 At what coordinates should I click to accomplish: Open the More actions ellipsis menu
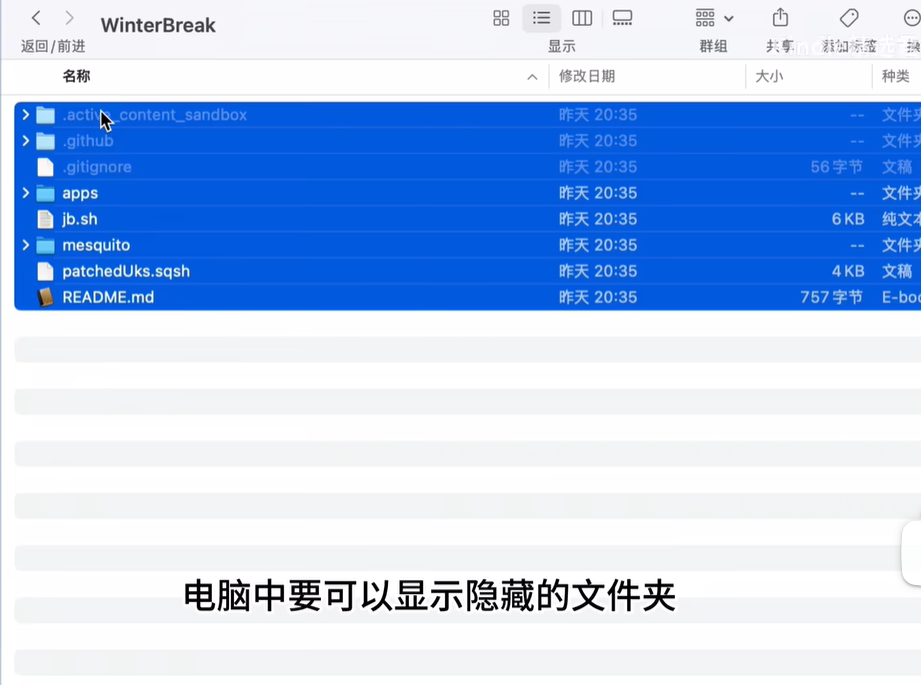point(911,18)
